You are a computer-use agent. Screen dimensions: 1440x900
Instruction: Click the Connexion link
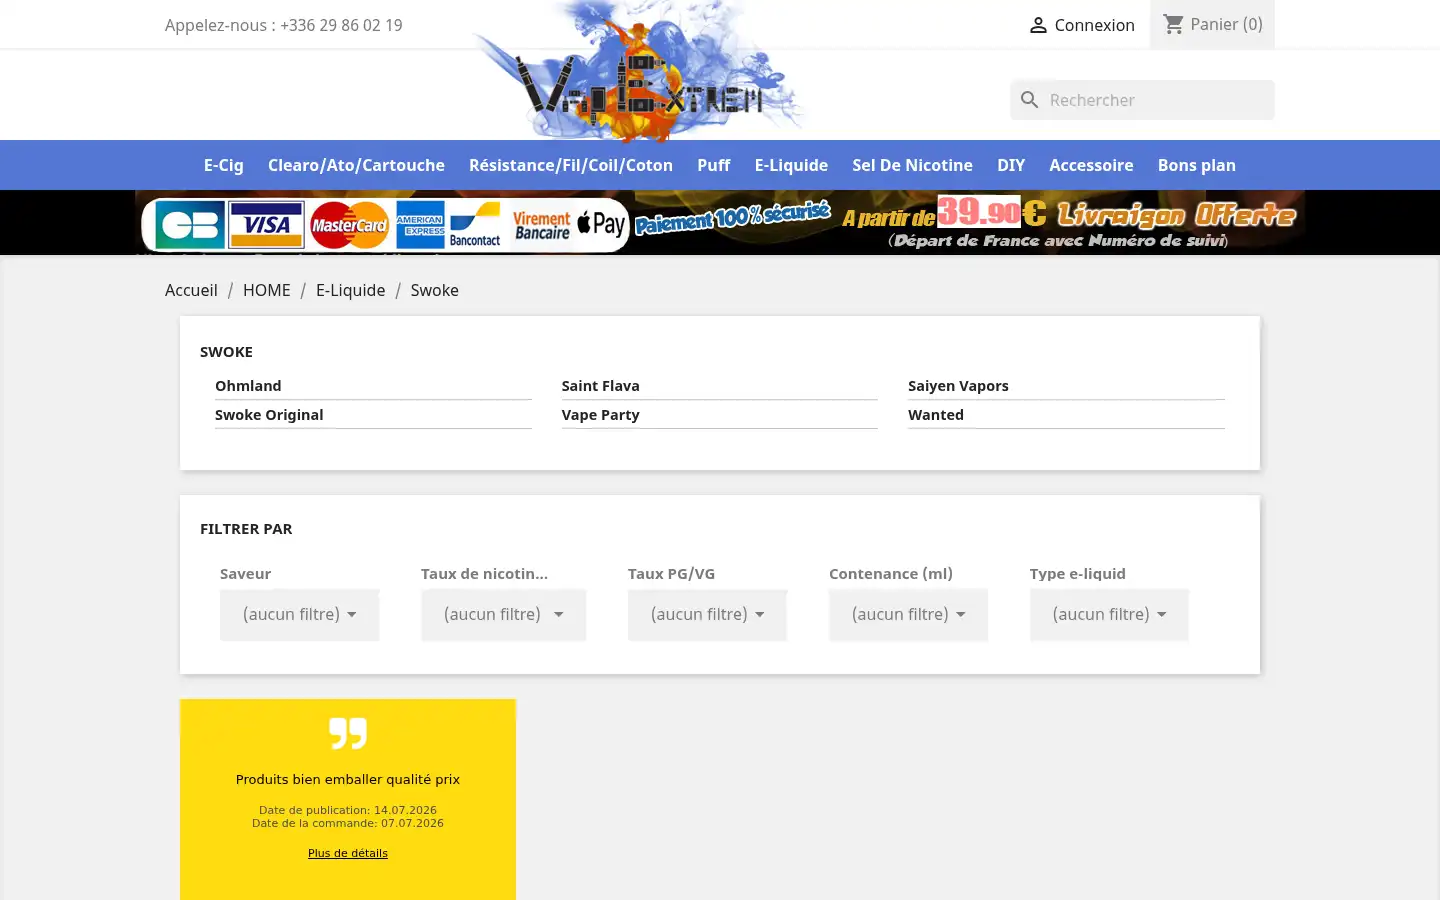(x=1094, y=25)
